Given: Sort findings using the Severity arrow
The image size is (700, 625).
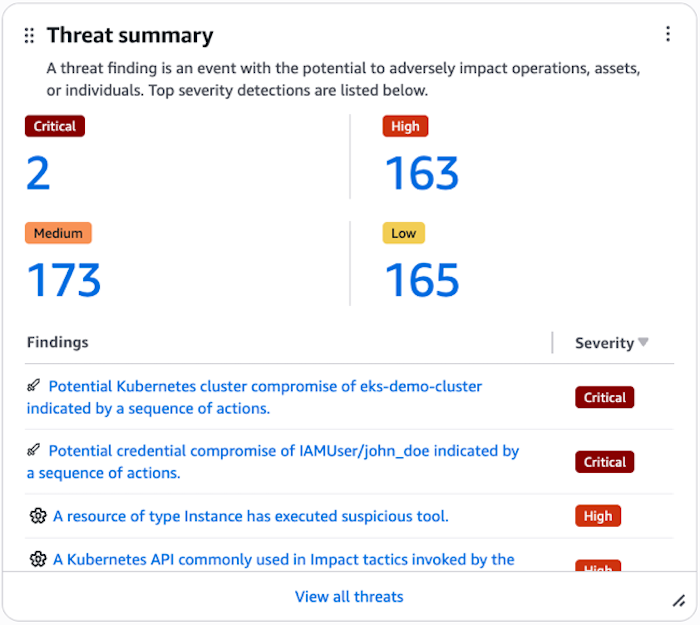Looking at the screenshot, I should tap(644, 342).
